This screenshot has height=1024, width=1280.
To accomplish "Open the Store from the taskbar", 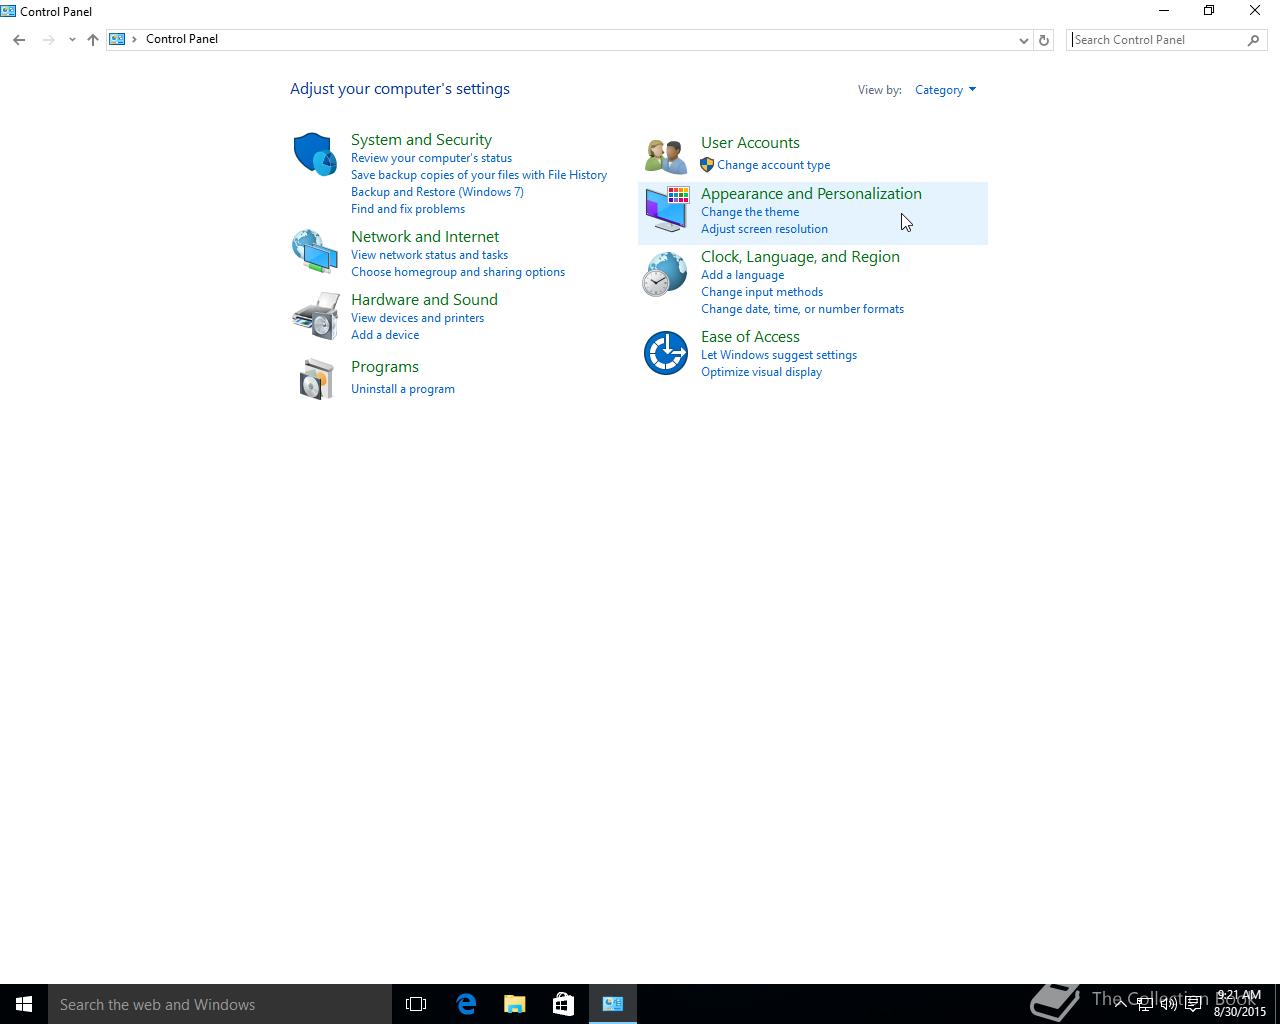I will tap(563, 1004).
